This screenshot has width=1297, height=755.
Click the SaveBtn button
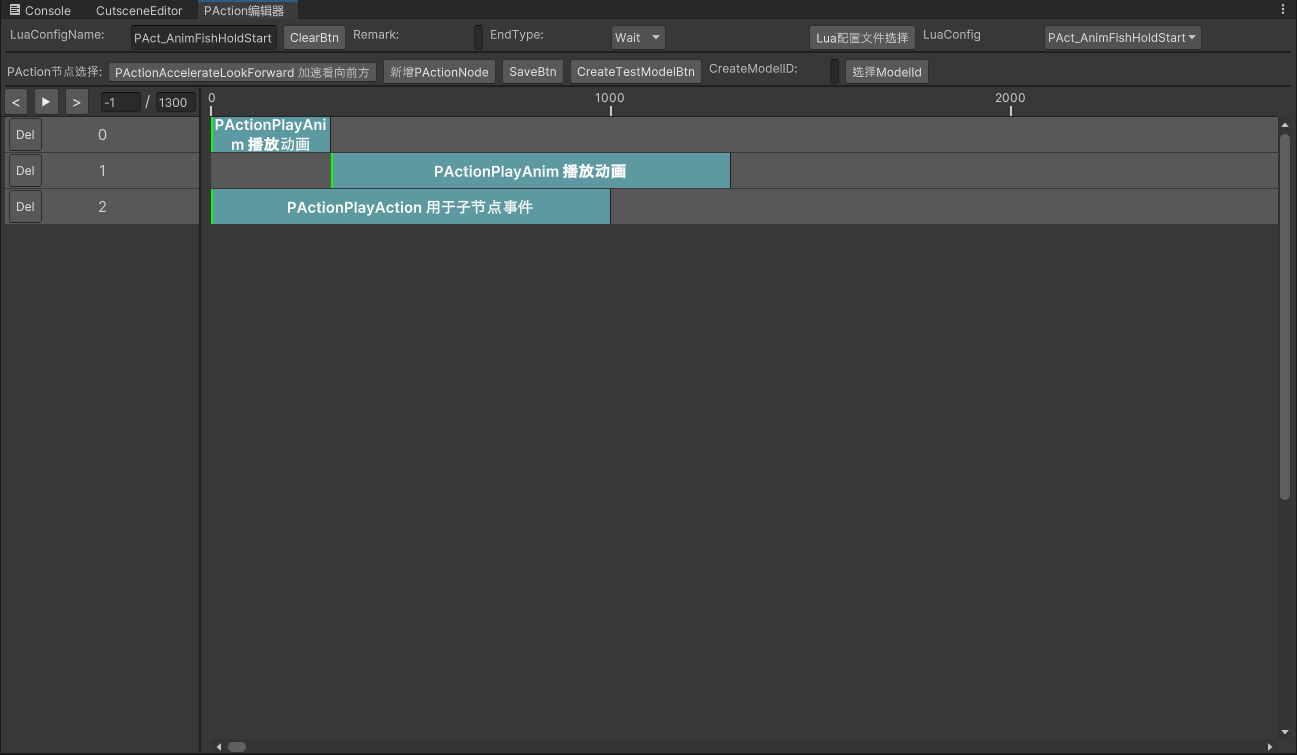(532, 72)
